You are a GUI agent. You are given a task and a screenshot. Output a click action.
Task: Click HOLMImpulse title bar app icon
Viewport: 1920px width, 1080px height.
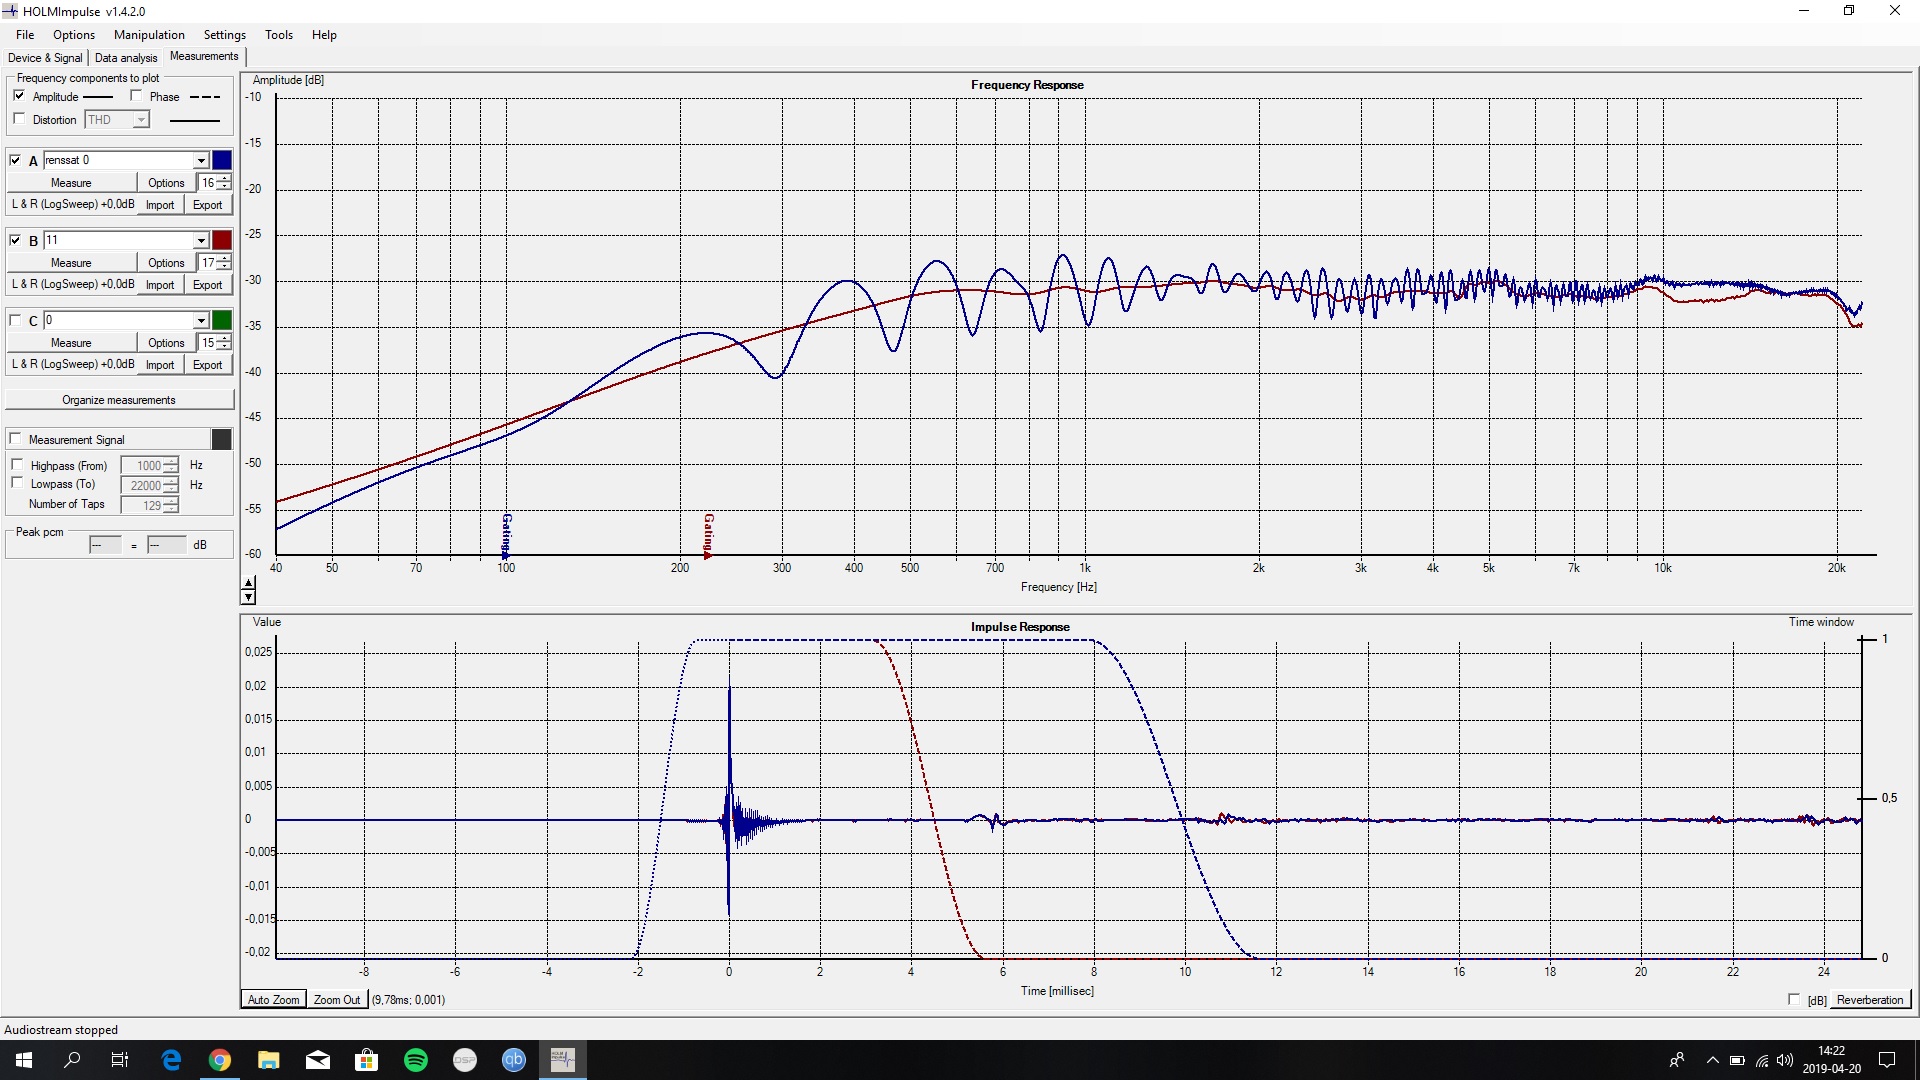pyautogui.click(x=10, y=11)
